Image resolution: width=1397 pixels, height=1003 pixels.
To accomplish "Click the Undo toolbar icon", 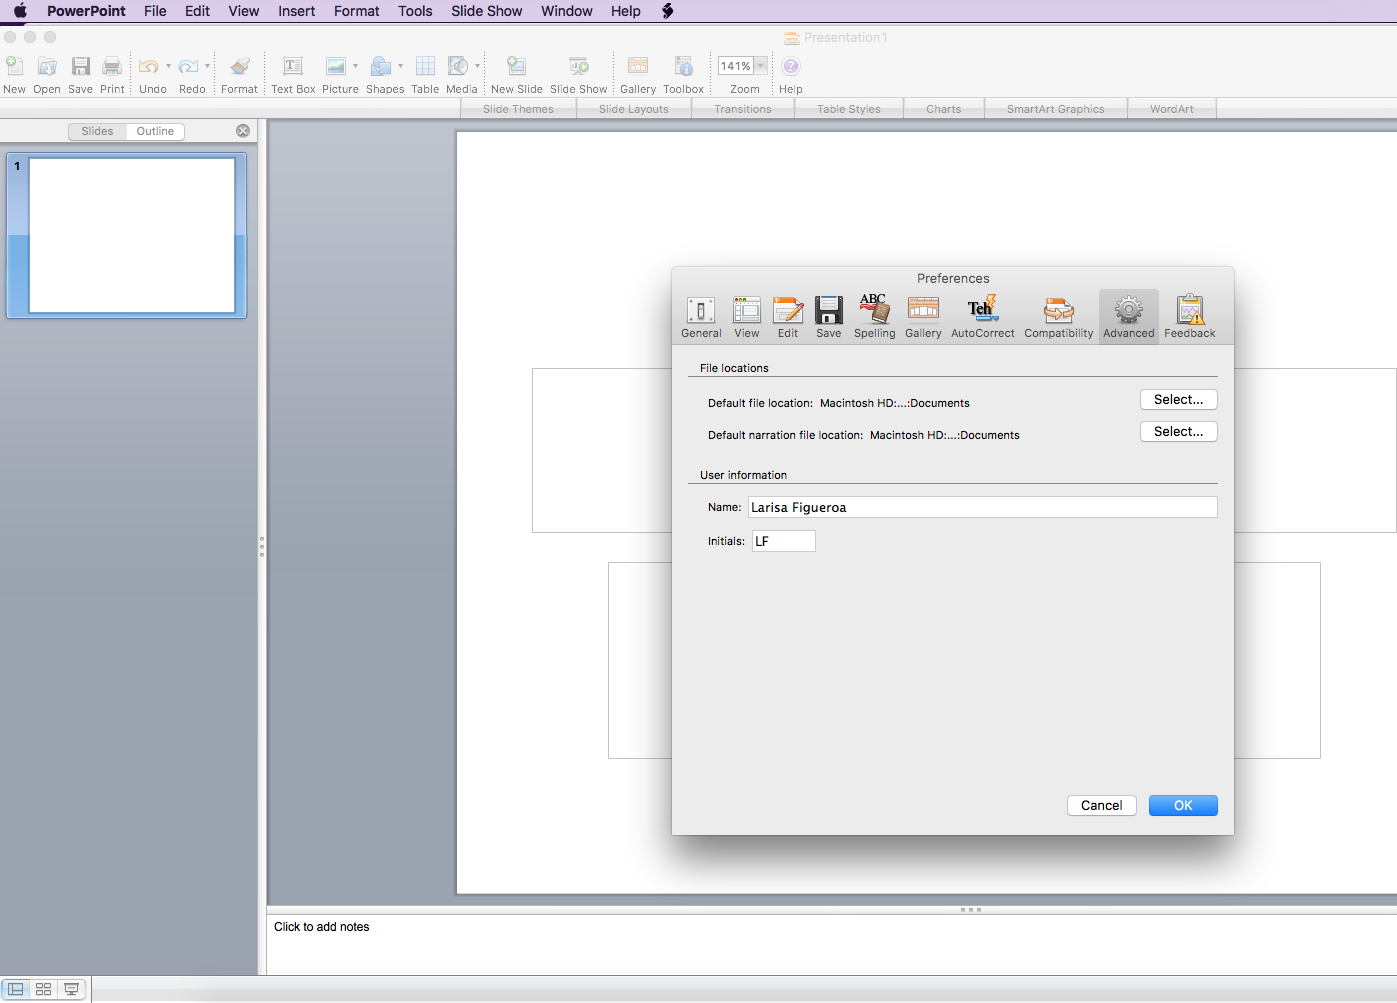I will 150,75.
